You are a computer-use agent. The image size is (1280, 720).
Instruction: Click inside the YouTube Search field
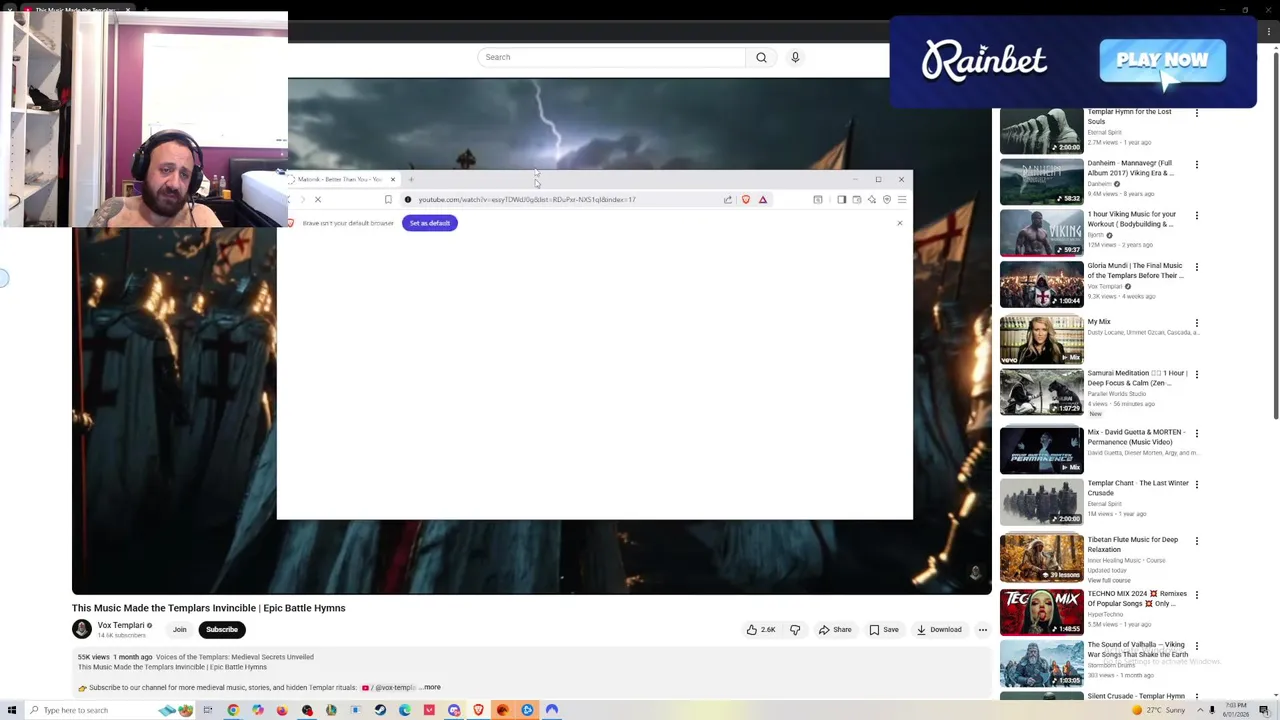tap(612, 57)
